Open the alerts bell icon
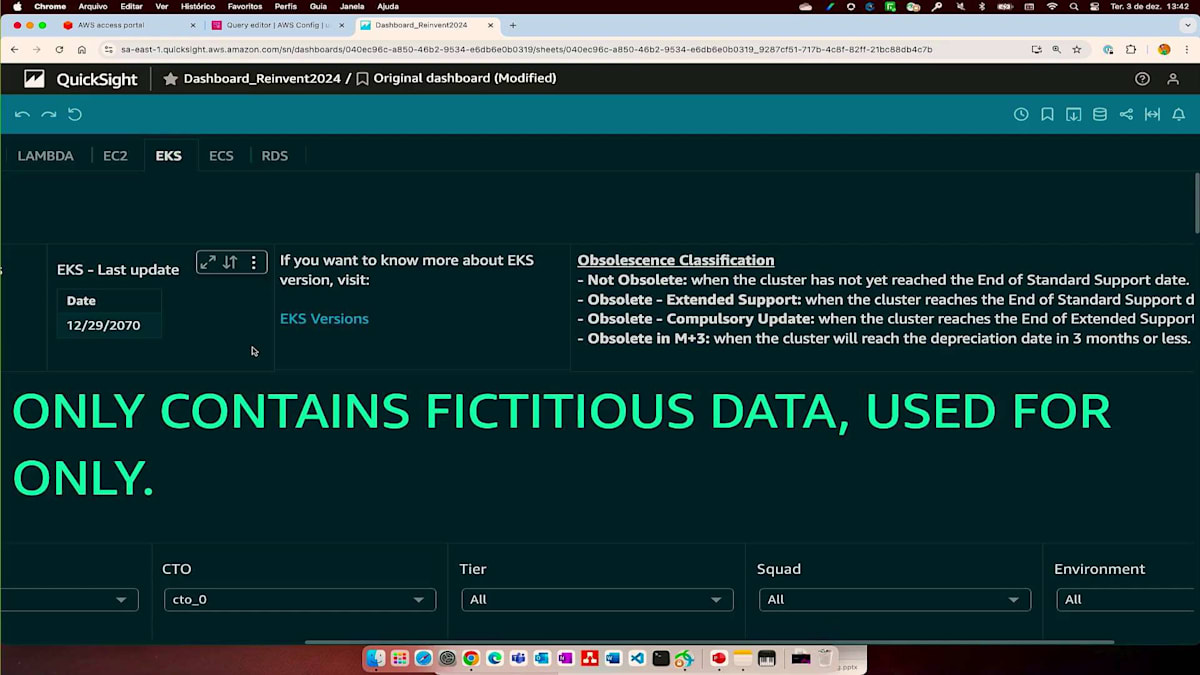 point(1179,114)
